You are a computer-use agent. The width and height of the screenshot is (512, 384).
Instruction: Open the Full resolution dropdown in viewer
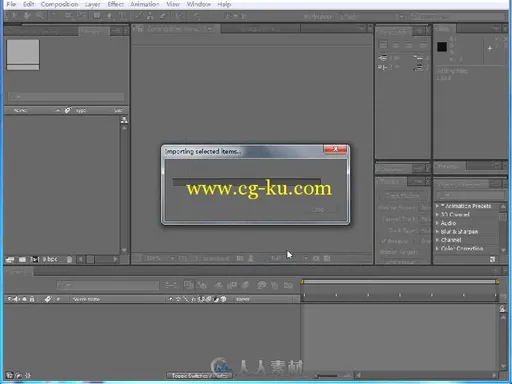pos(288,258)
